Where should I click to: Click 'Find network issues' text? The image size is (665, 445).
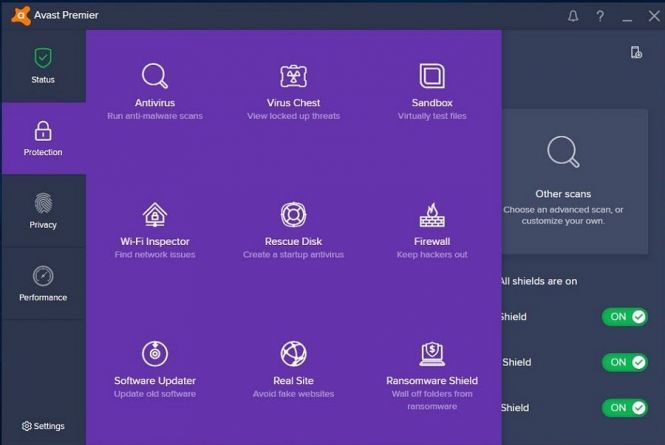(x=155, y=255)
